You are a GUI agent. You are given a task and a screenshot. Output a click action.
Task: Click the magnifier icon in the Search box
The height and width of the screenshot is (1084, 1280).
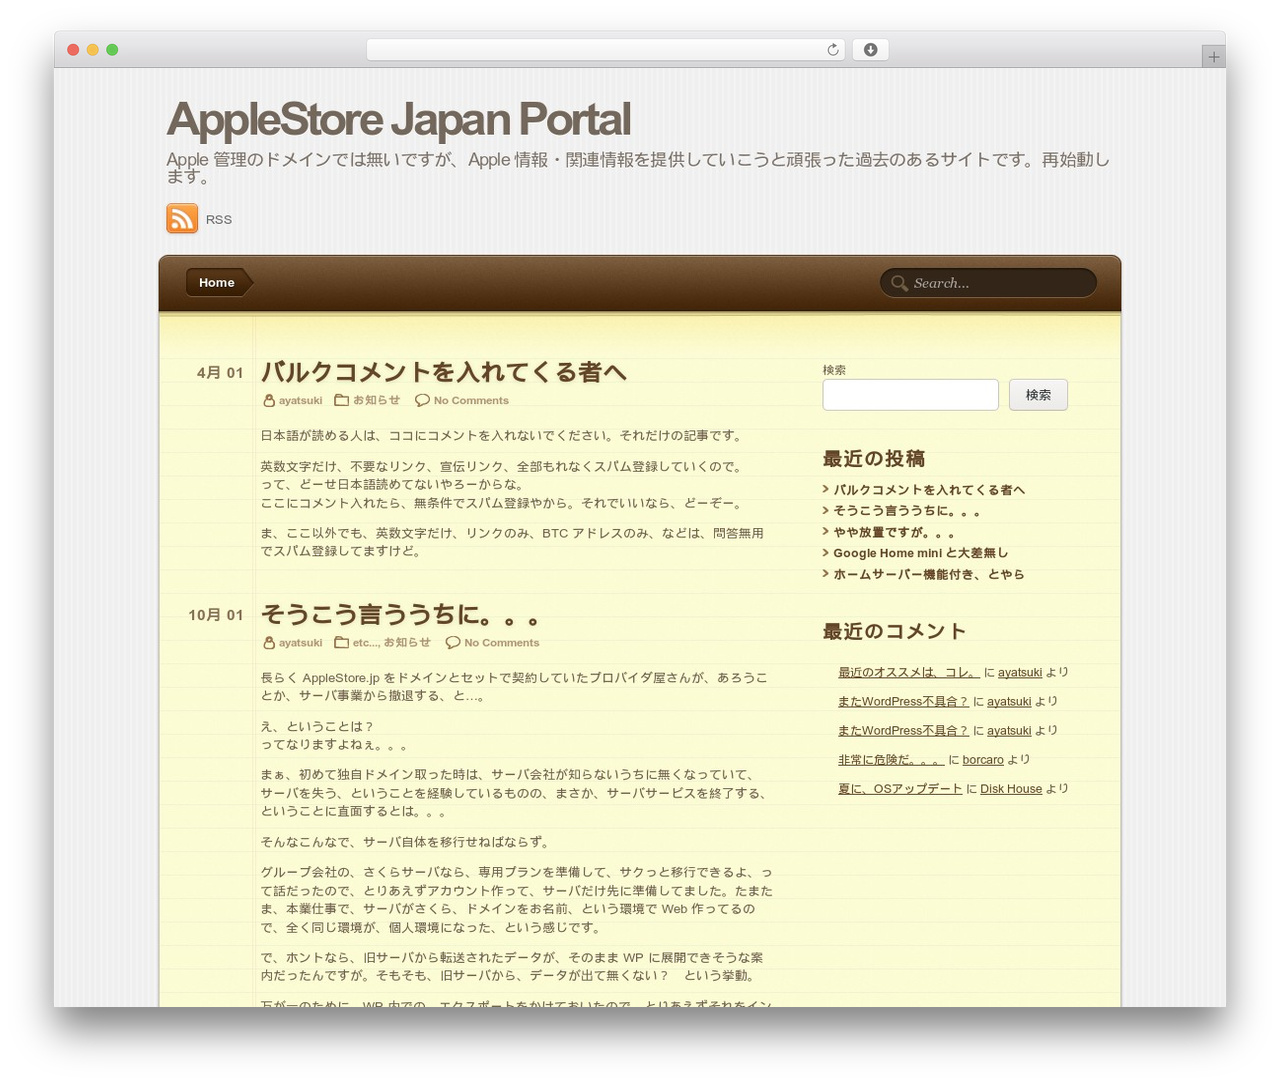pos(899,283)
